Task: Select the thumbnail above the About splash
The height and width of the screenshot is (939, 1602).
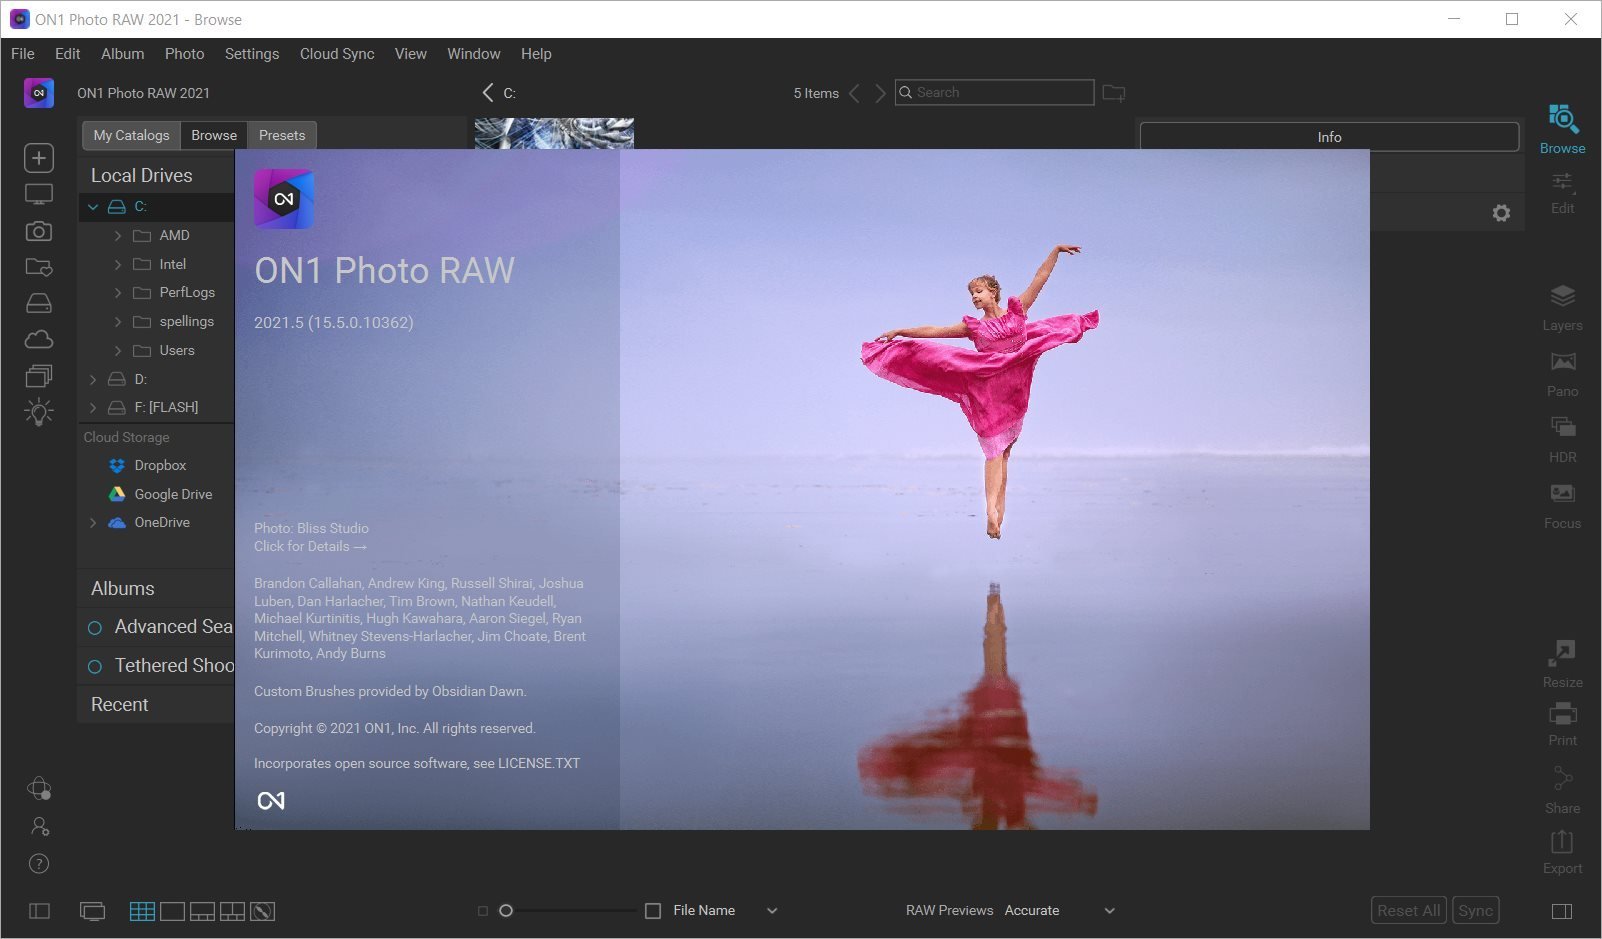Action: (x=554, y=134)
